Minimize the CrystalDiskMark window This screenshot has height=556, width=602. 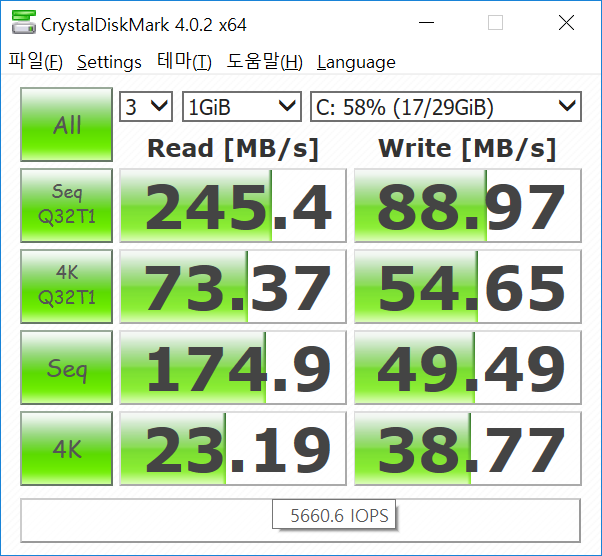click(426, 23)
